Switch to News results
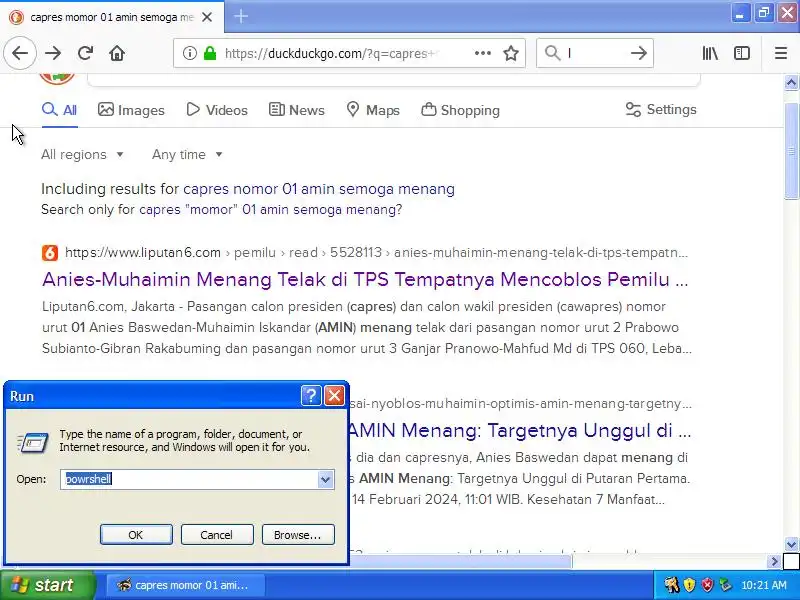 pyautogui.click(x=296, y=110)
